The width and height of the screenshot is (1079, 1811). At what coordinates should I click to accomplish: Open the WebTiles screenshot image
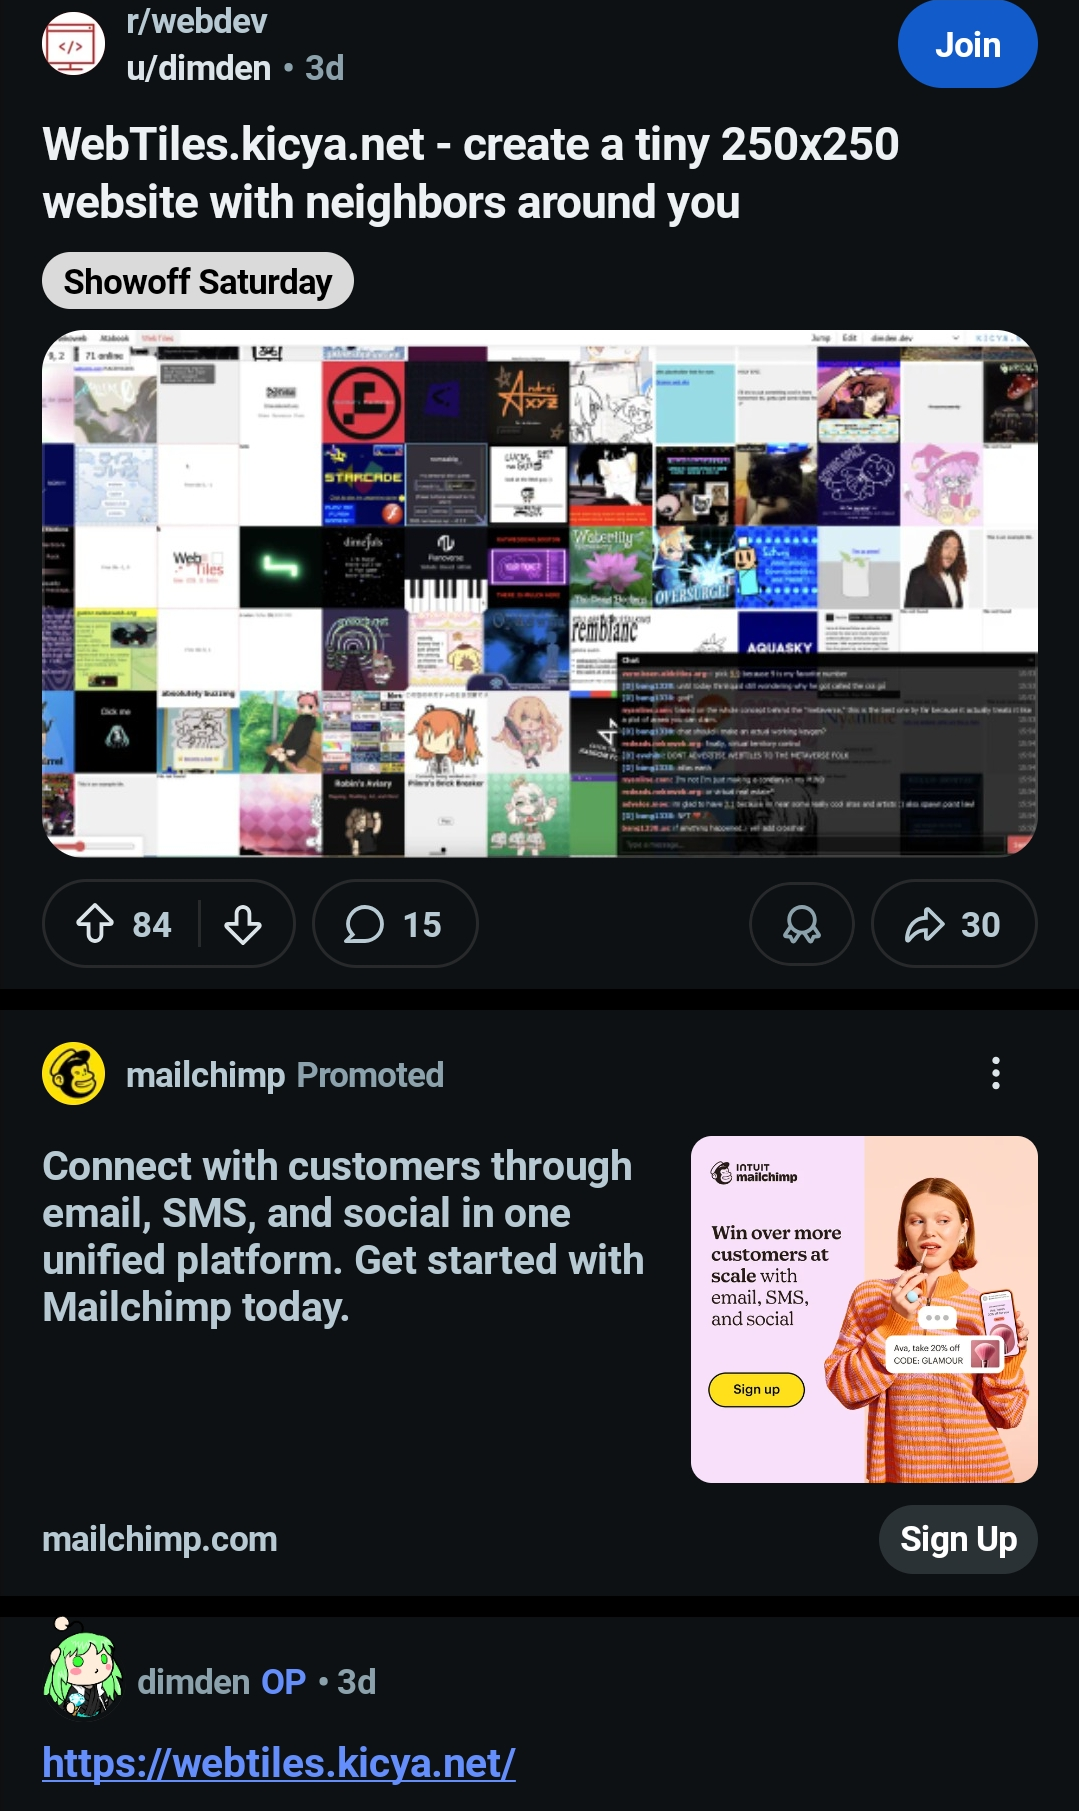tap(540, 593)
